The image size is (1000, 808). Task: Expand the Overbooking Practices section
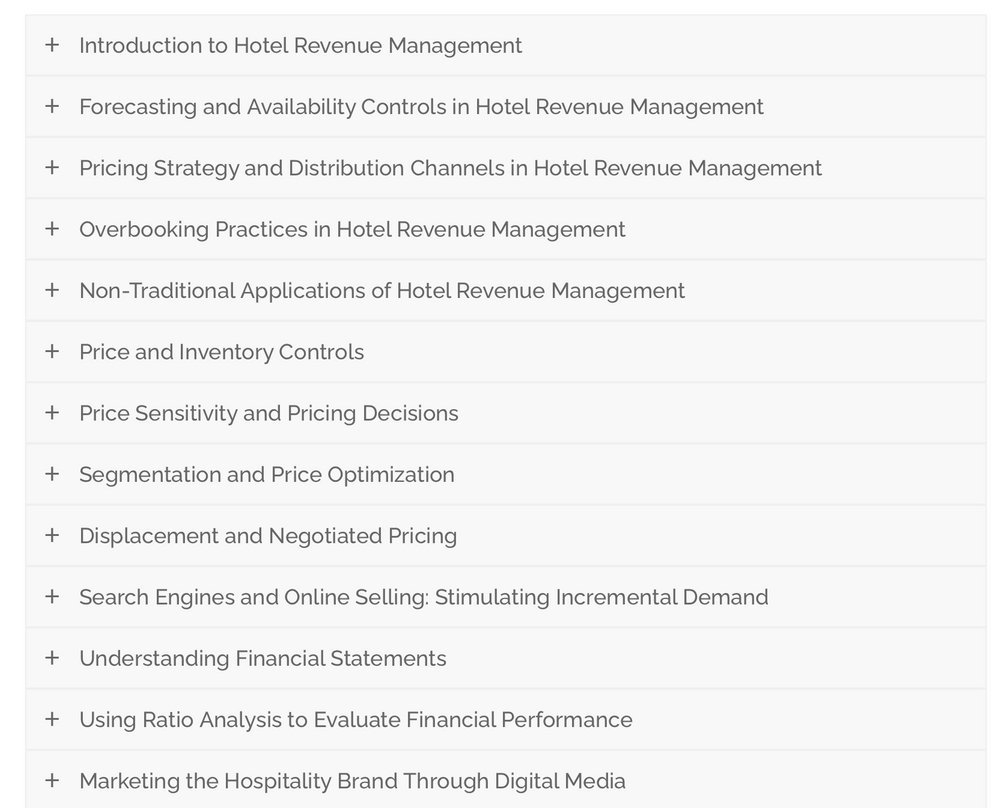pyautogui.click(x=52, y=229)
